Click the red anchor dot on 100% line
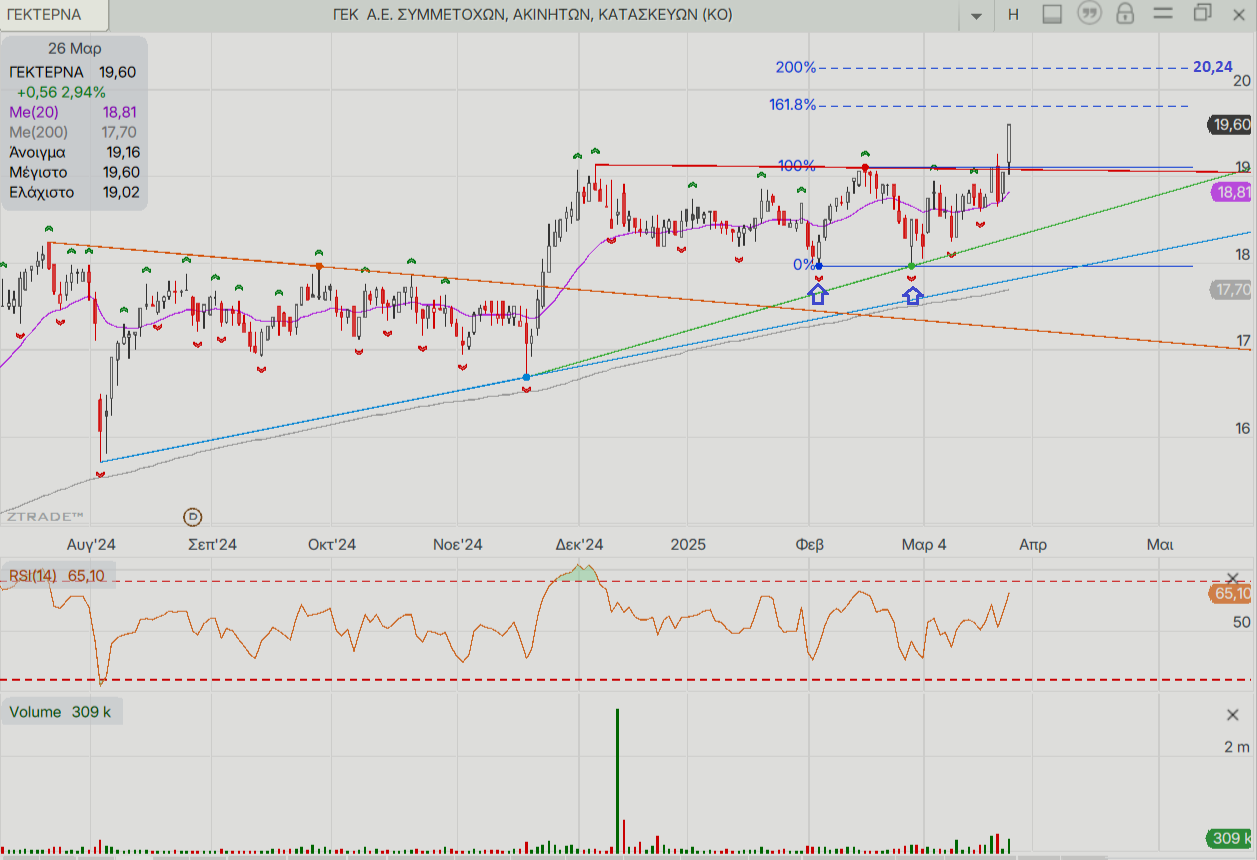1257x860 pixels. (865, 167)
